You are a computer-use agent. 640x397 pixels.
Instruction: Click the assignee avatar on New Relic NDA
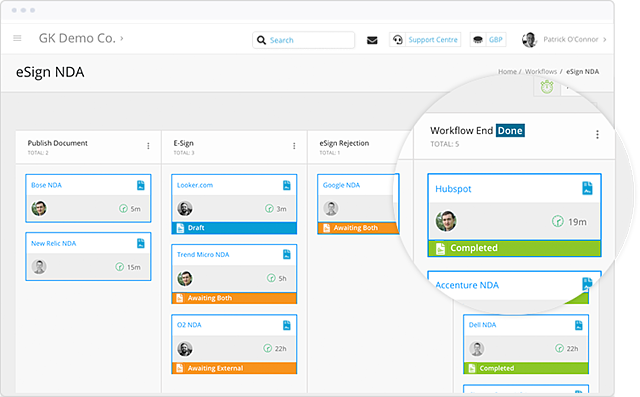tap(39, 267)
